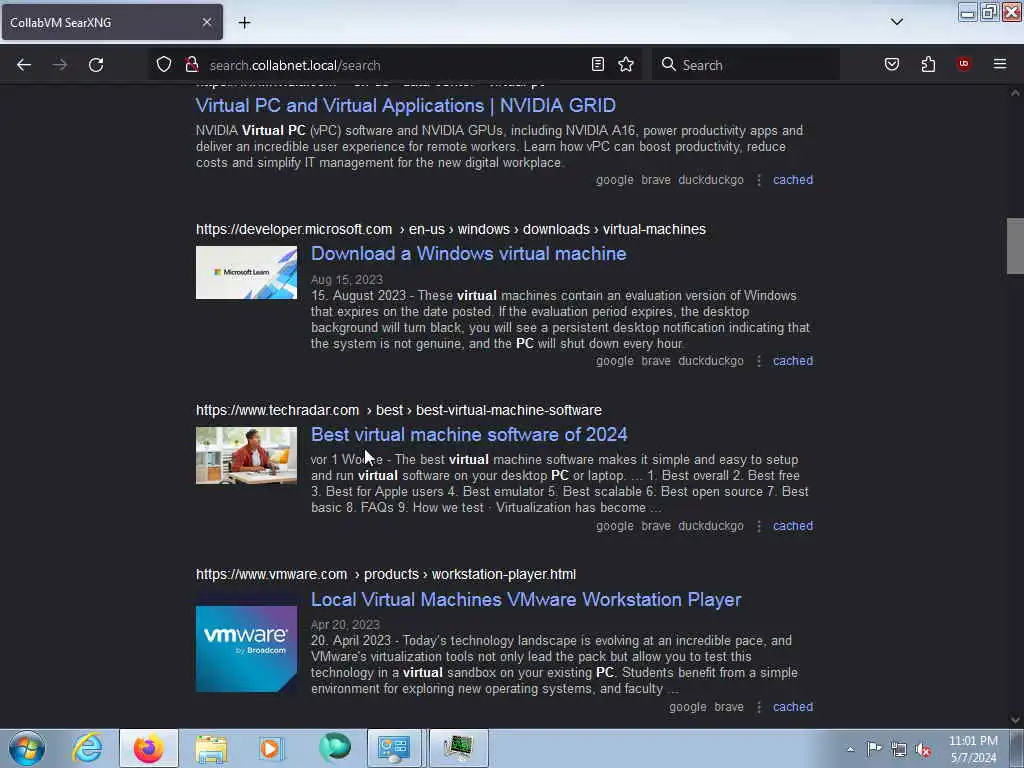Click the Microsoft Learn result thumbnail
The width and height of the screenshot is (1024, 768).
click(246, 272)
